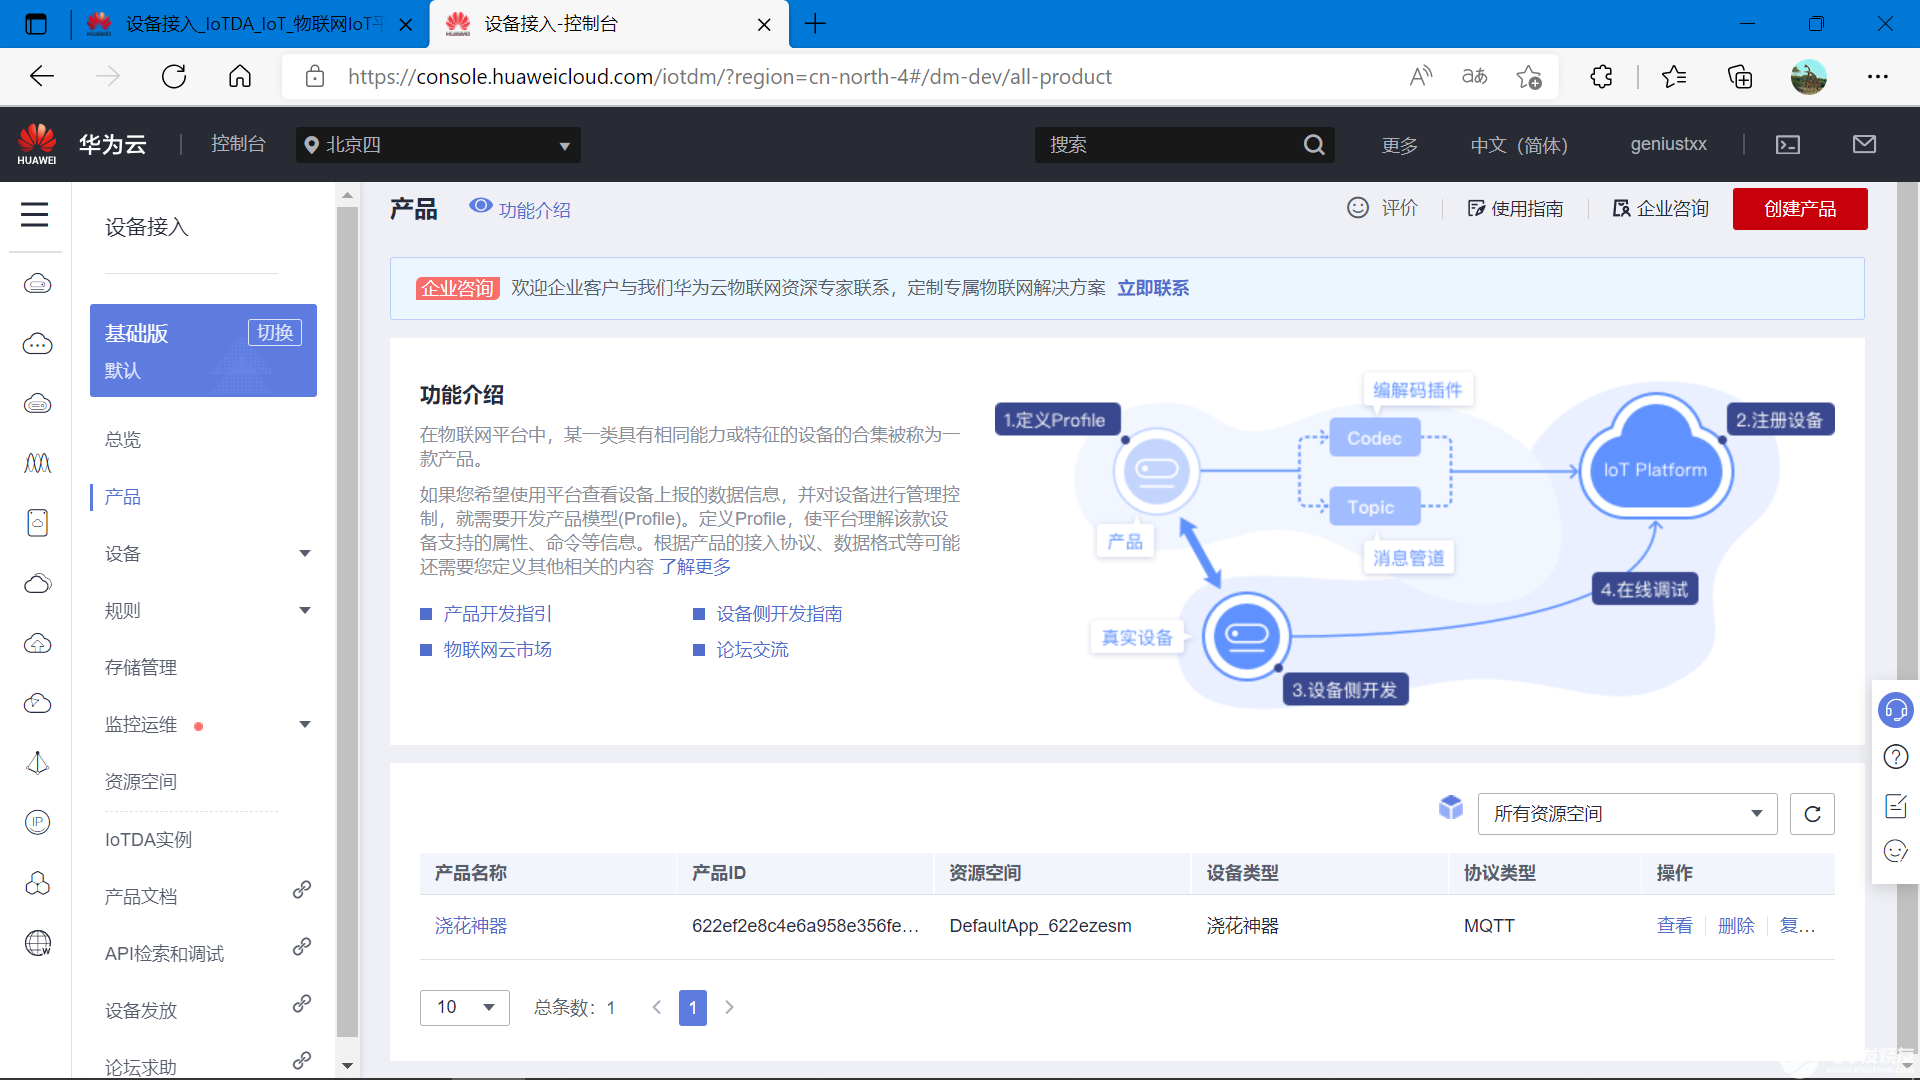Open browser settings ellipsis menu
The image size is (1920, 1080).
click(1878, 77)
